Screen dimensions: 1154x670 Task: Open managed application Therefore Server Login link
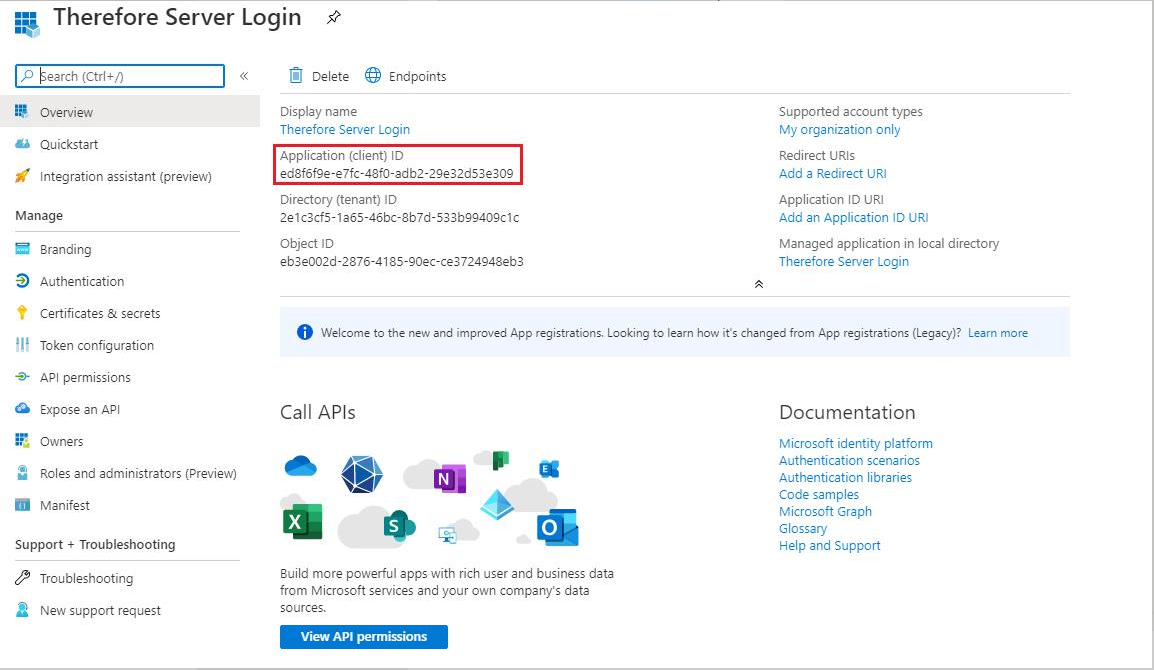pos(843,261)
